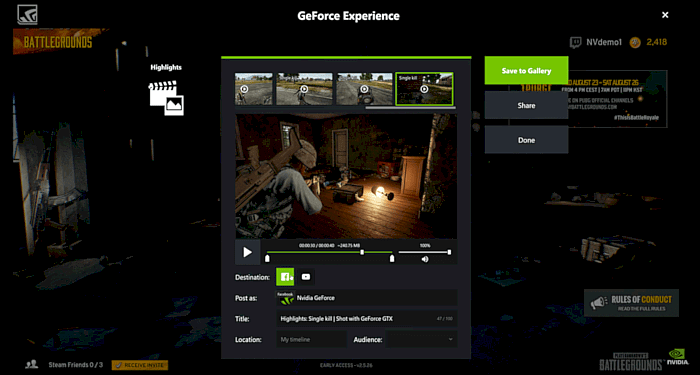Click the Twitch icon beside NVdemo1
The height and width of the screenshot is (375, 700).
click(x=575, y=42)
